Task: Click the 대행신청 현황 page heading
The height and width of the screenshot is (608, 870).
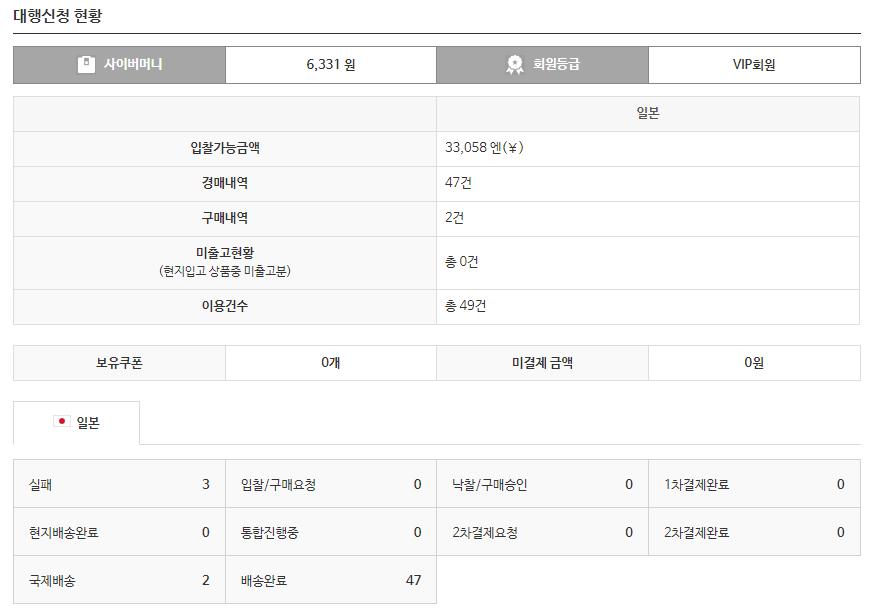Action: tap(58, 16)
